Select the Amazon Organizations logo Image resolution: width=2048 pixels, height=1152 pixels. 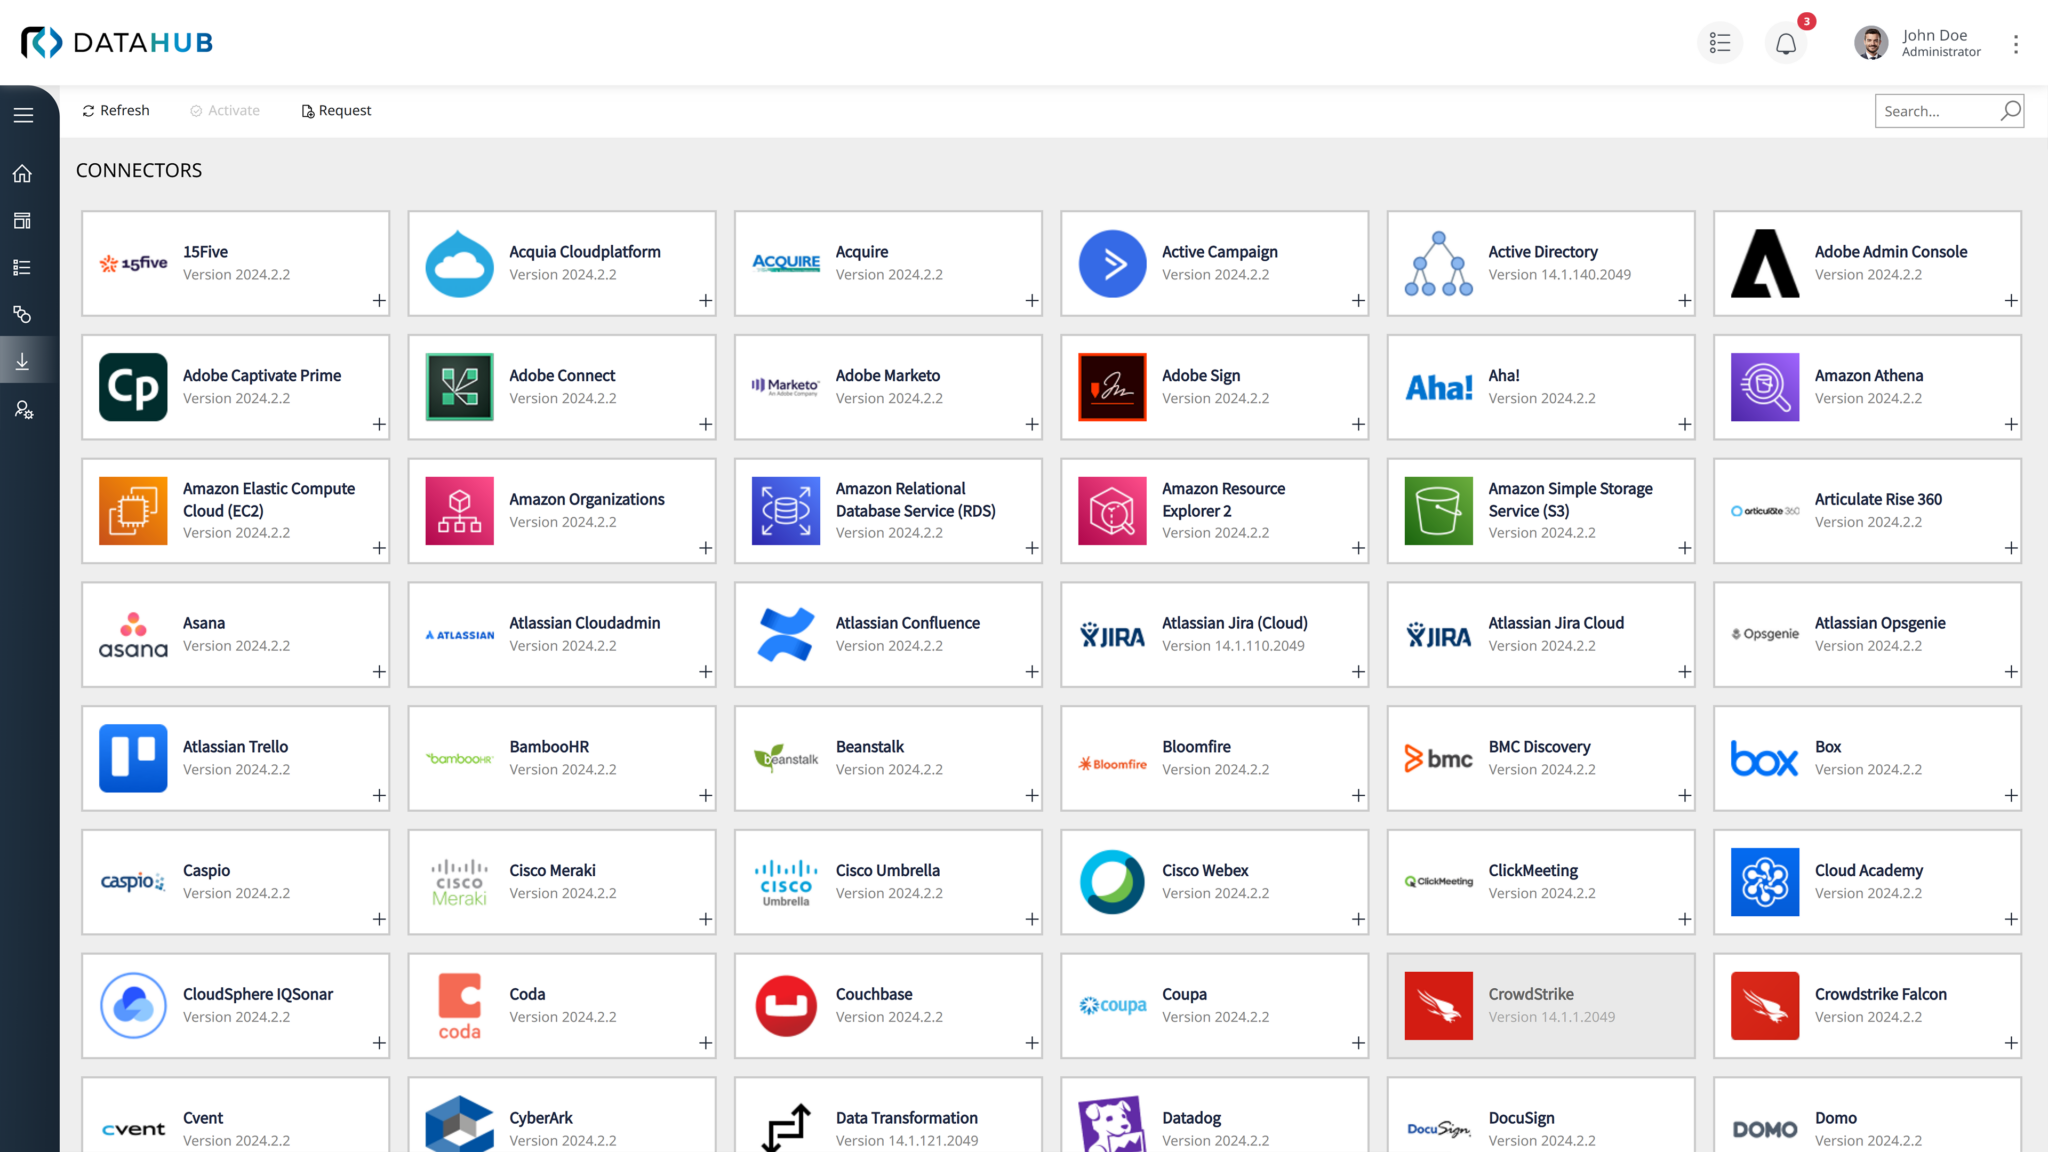point(459,511)
